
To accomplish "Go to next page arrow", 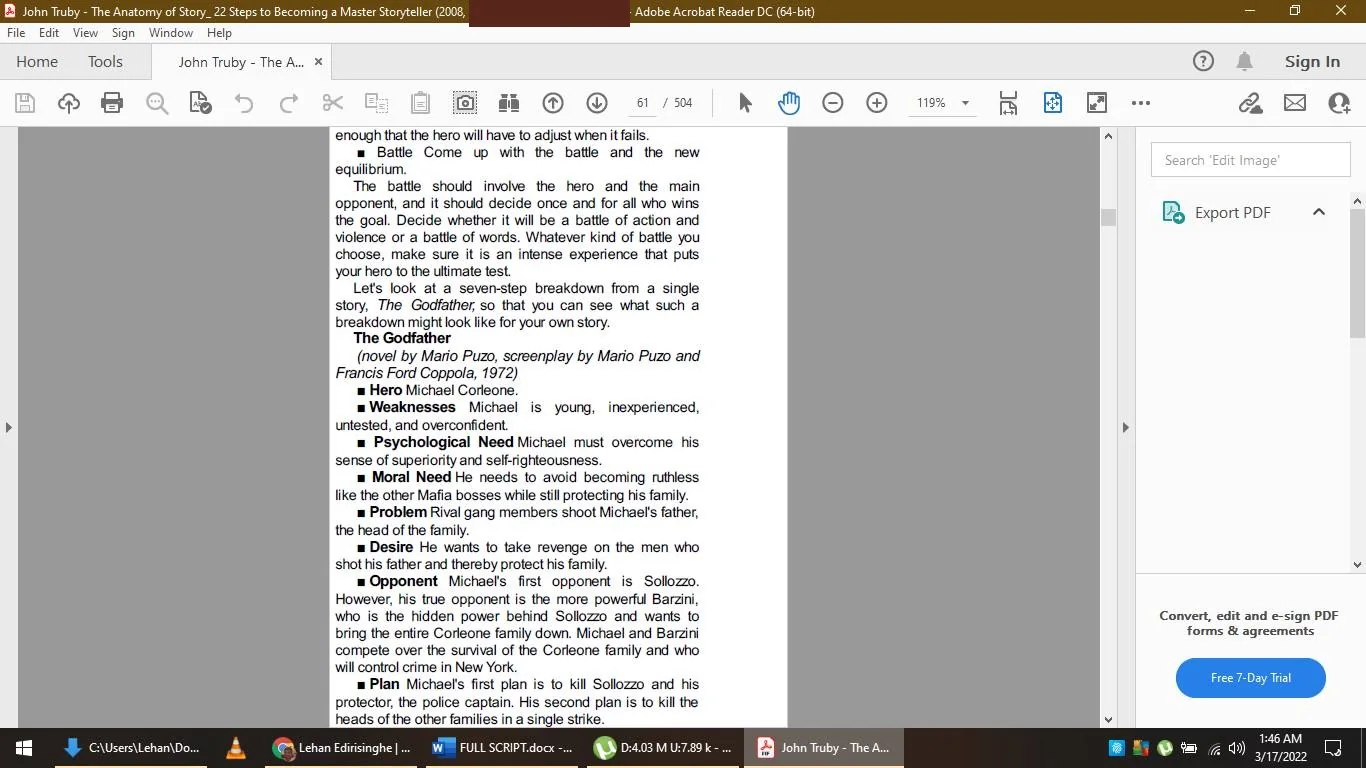I will click(x=597, y=103).
